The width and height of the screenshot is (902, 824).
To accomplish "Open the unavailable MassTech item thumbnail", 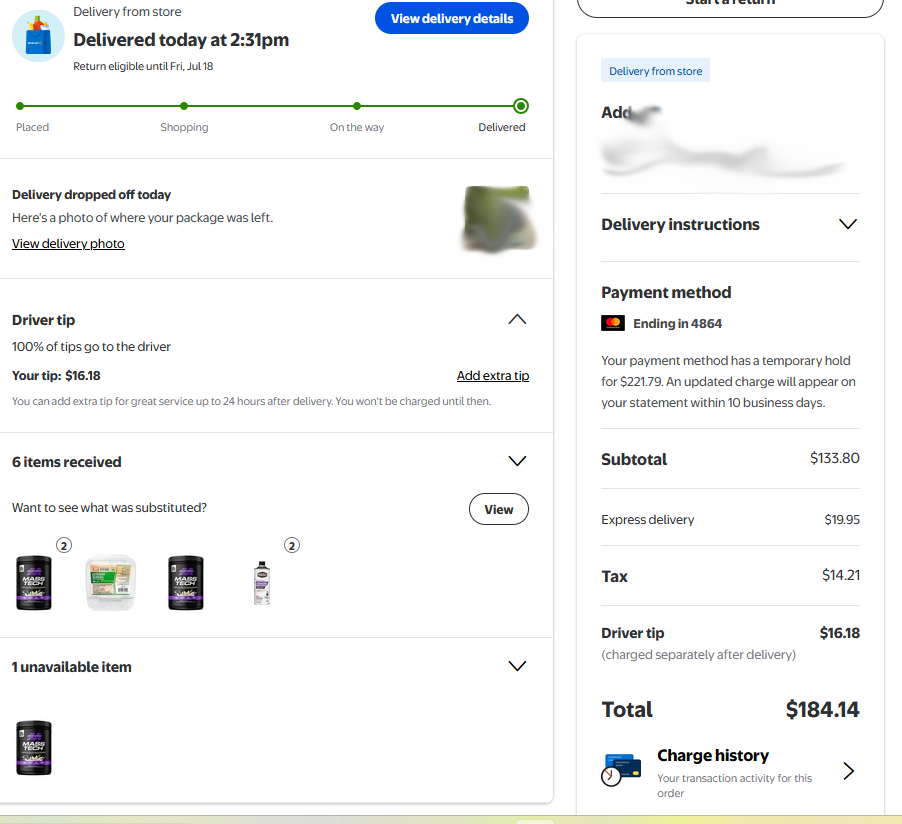I will tap(33, 747).
